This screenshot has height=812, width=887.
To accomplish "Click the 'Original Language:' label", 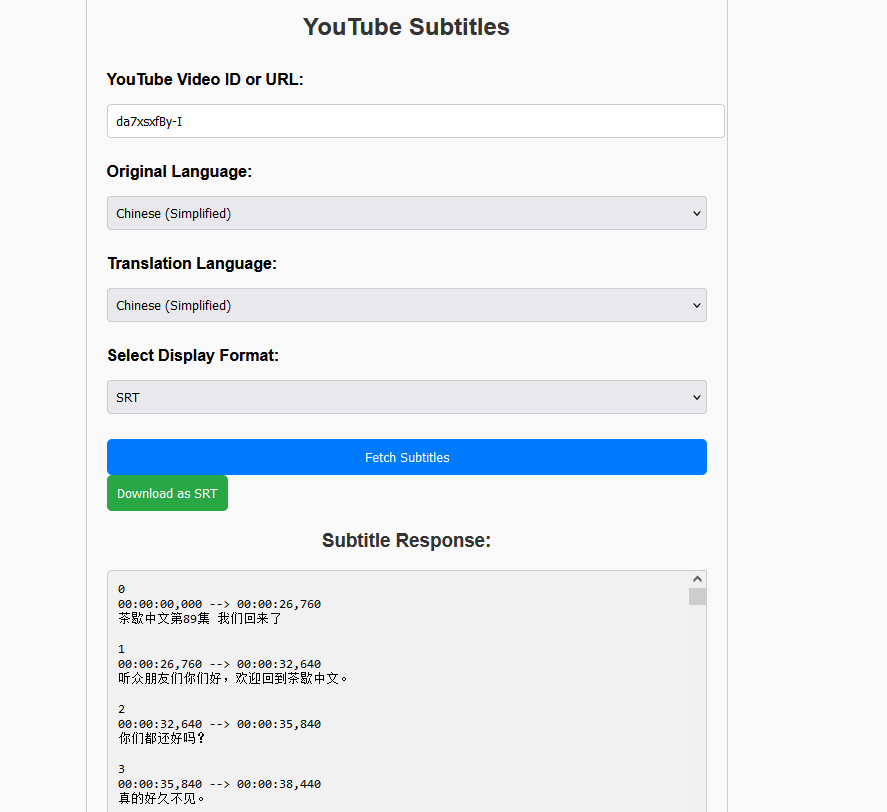I will pos(179,171).
